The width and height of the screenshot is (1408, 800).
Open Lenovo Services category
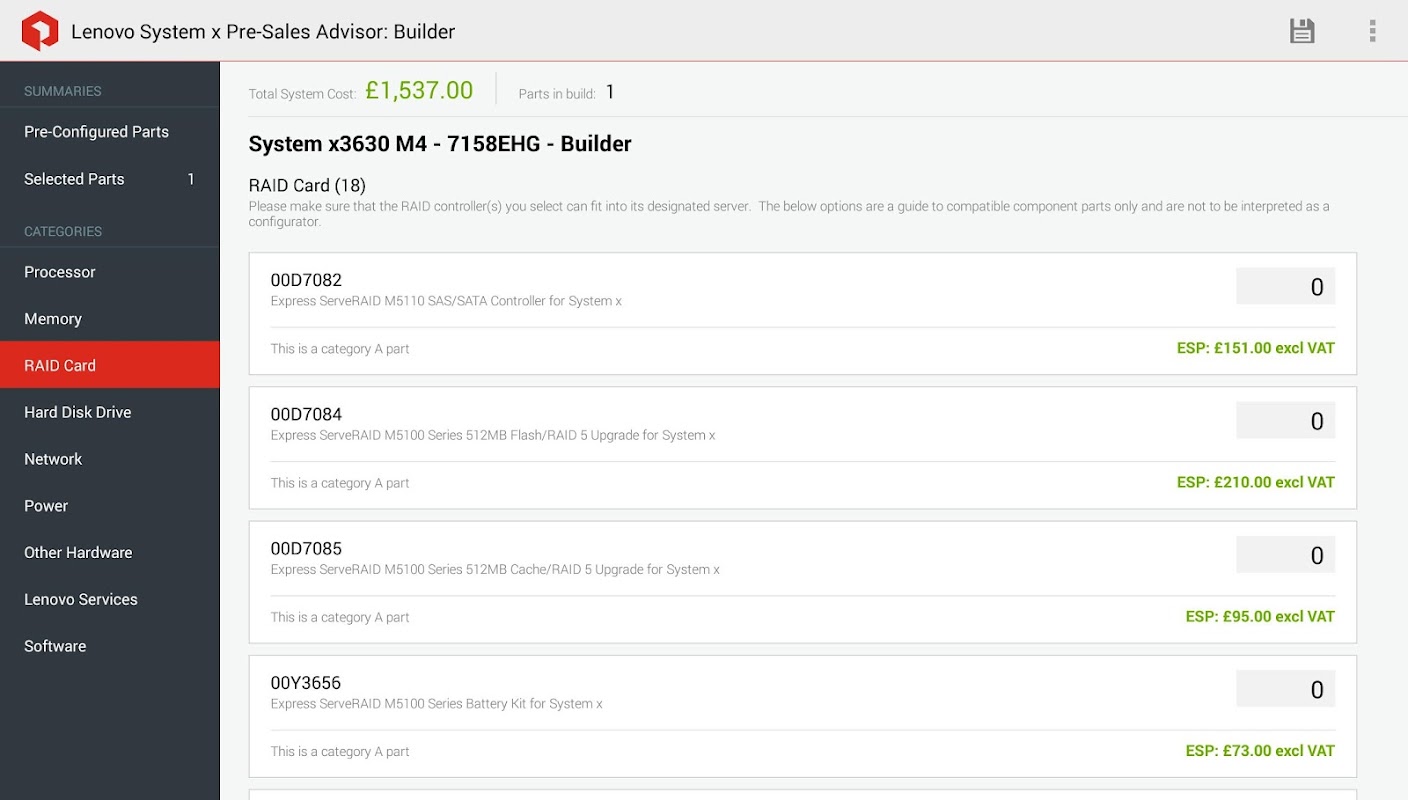[110, 599]
